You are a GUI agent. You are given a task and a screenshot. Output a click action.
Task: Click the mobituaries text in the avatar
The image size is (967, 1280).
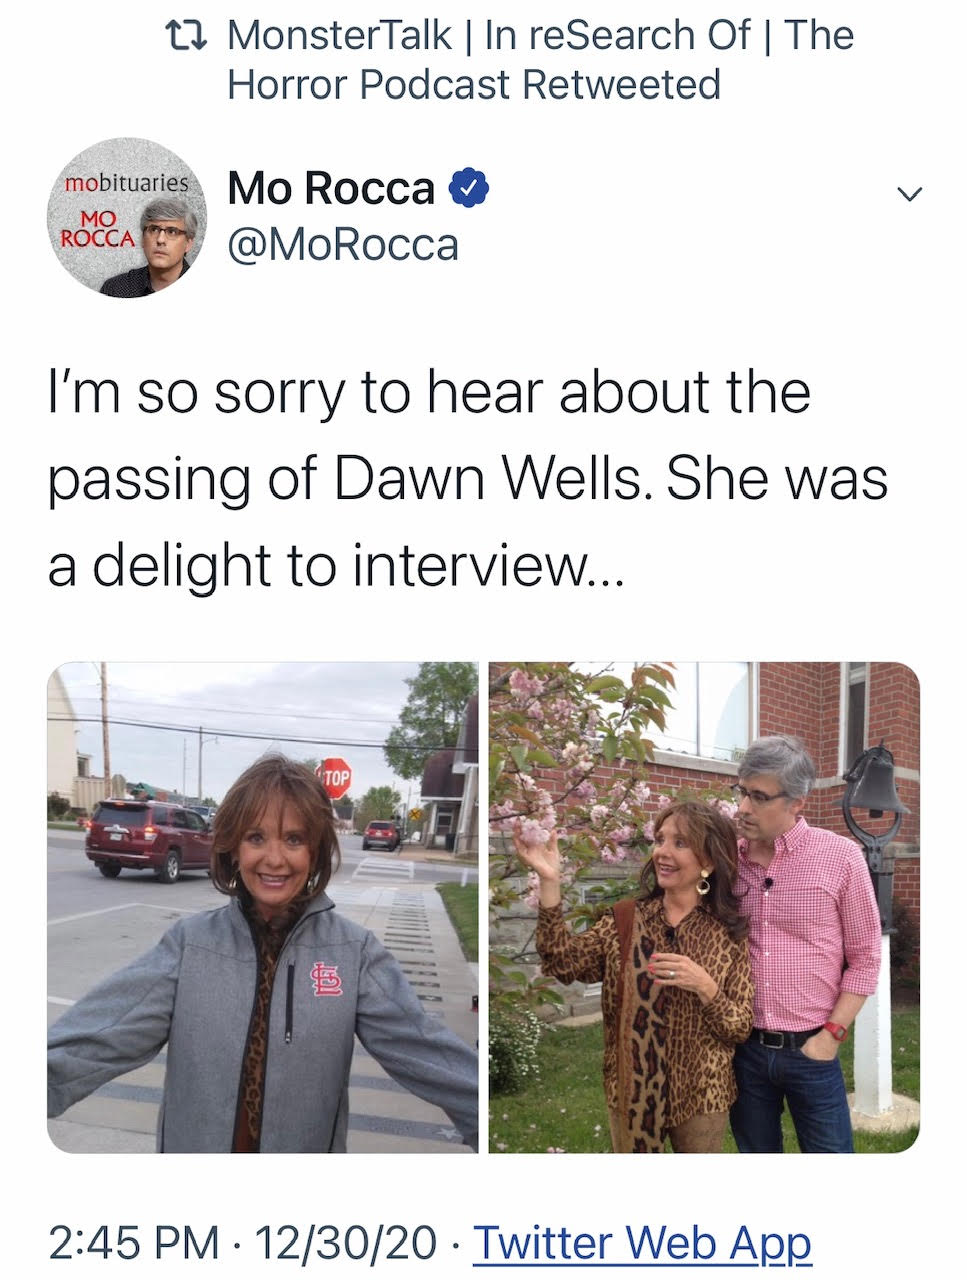tap(126, 183)
